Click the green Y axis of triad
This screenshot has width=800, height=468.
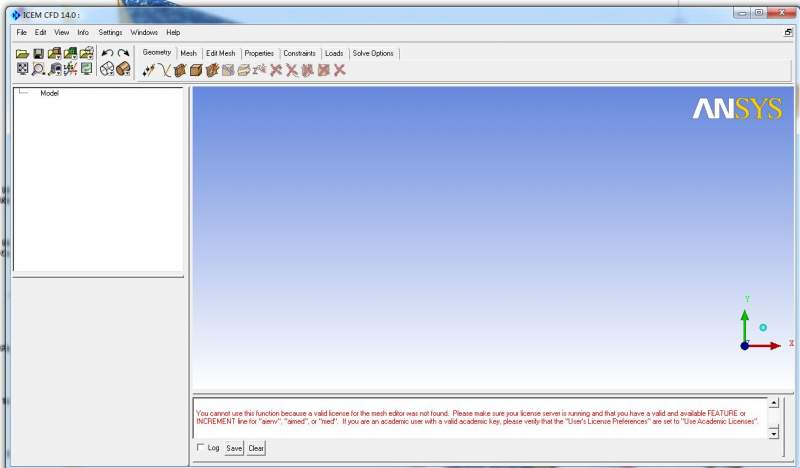[x=745, y=325]
